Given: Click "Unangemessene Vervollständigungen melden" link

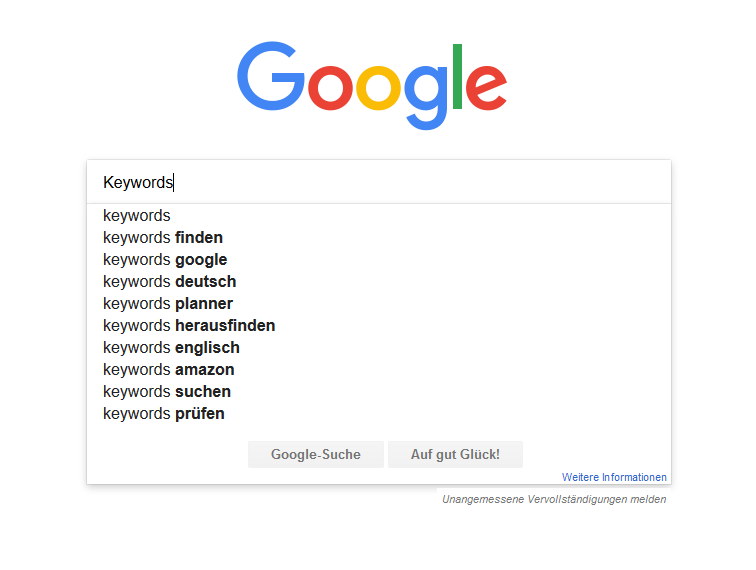Looking at the screenshot, I should pos(554,500).
